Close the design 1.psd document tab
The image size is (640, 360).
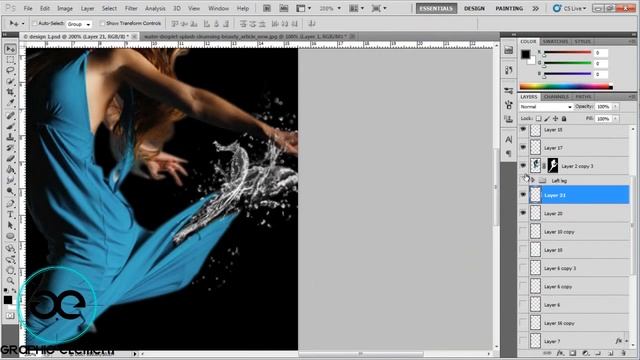134,37
